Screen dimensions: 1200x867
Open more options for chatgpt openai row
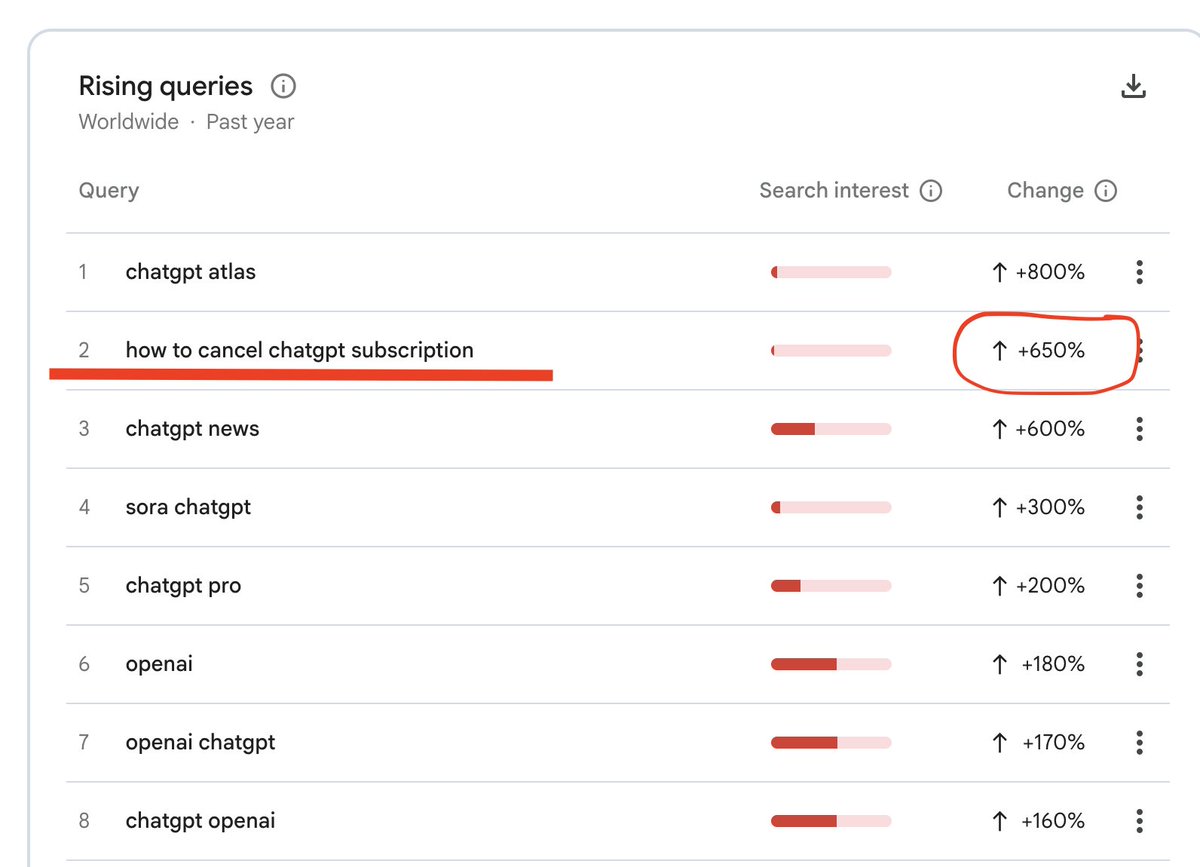pos(1139,821)
